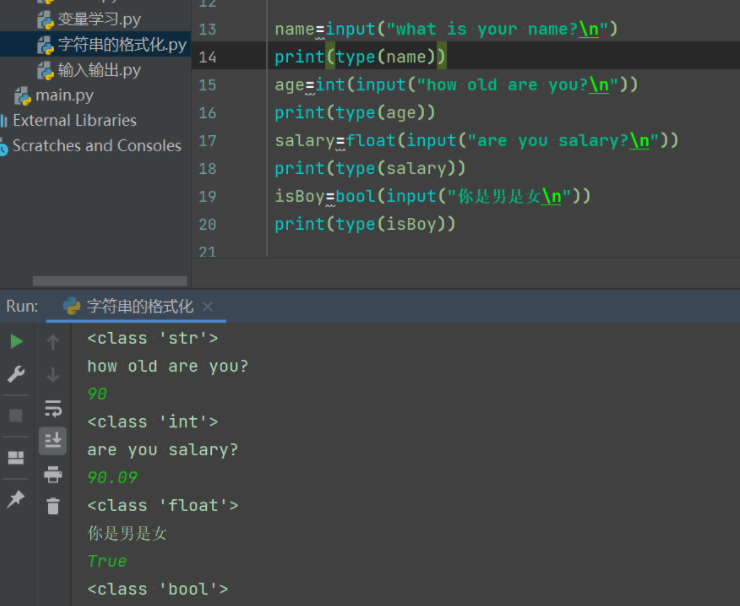Image resolution: width=740 pixels, height=606 pixels.
Task: Click console line 'are you salary?'
Action: click(x=163, y=450)
